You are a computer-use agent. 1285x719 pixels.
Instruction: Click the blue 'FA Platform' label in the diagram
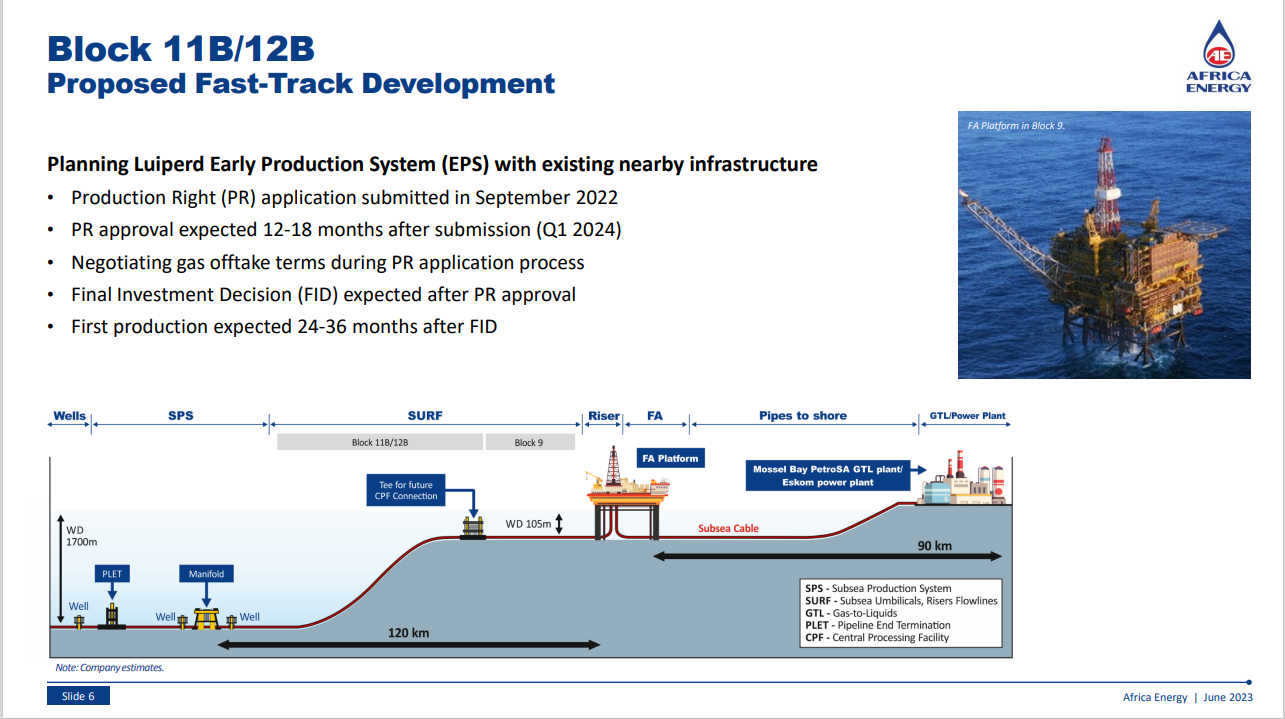671,458
